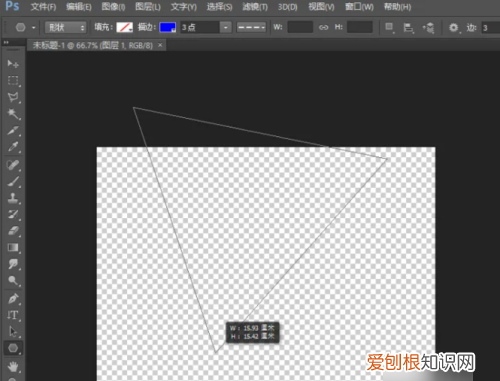Open the polygon gear settings icon
The image size is (500, 381).
[x=454, y=28]
